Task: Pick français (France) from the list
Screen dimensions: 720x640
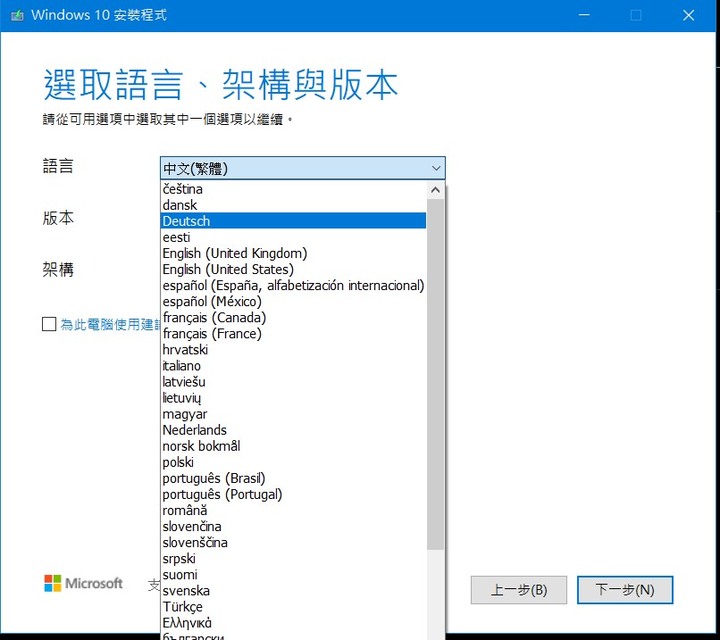Action: coord(294,334)
